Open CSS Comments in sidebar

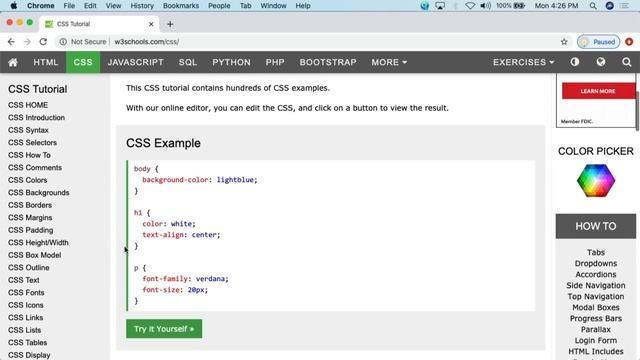tap(35, 168)
